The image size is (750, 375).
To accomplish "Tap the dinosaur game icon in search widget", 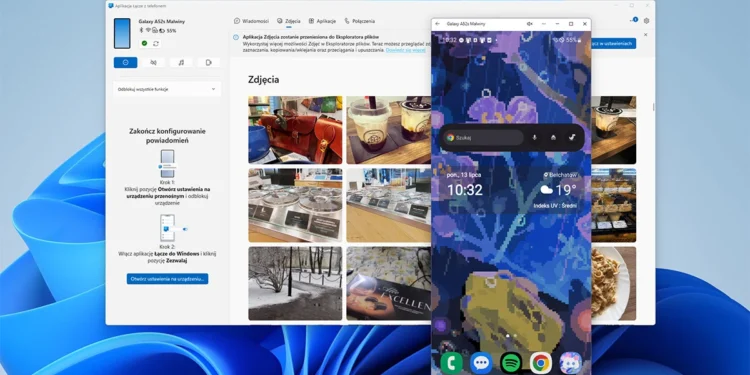I will tap(572, 138).
